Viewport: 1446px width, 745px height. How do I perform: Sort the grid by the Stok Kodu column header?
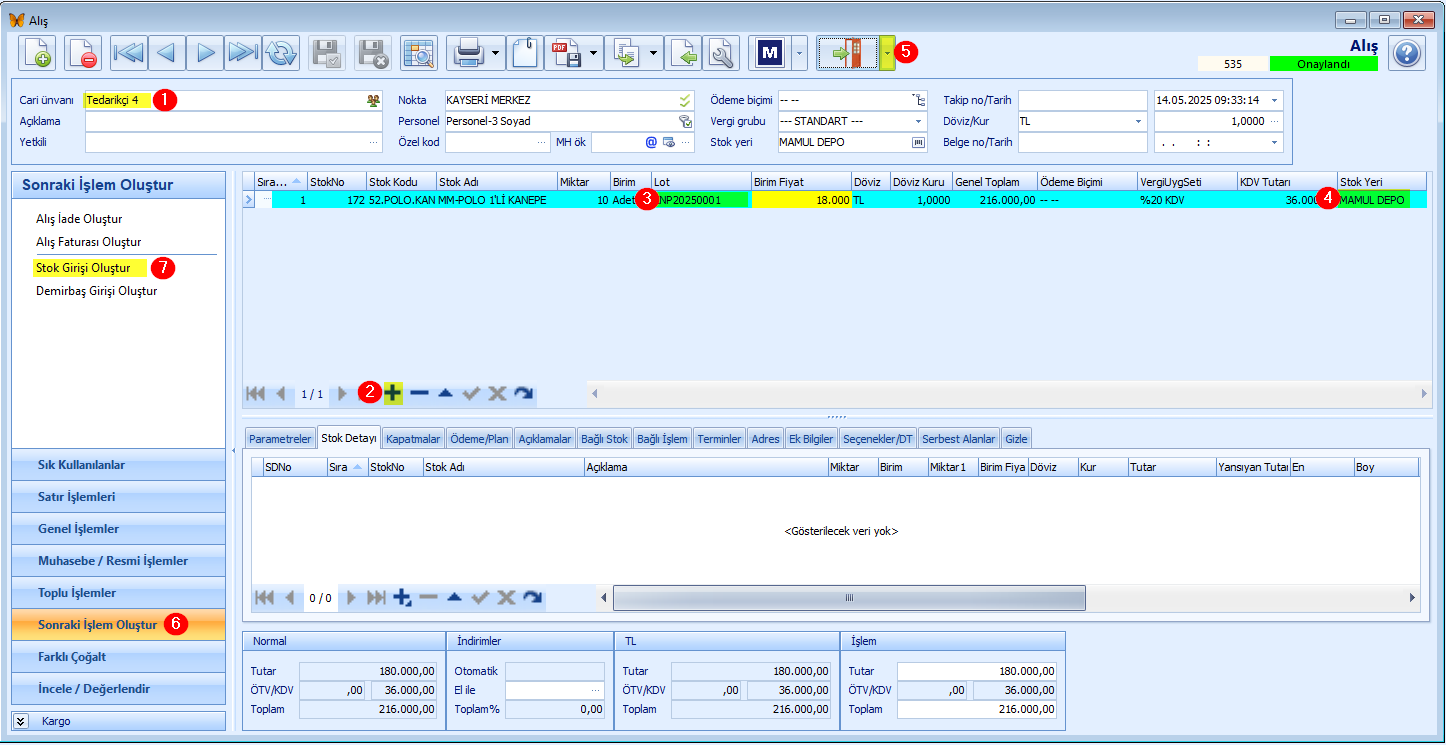[x=401, y=182]
